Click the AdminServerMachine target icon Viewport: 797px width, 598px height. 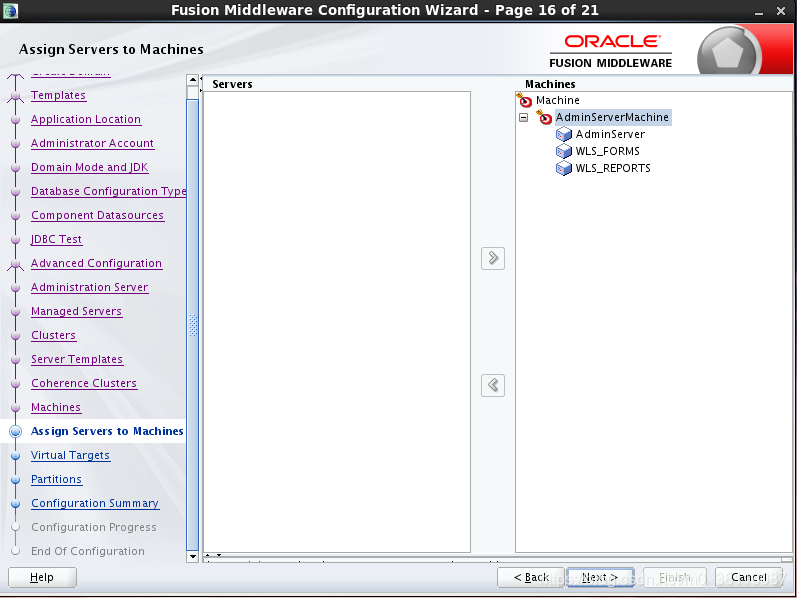(544, 117)
